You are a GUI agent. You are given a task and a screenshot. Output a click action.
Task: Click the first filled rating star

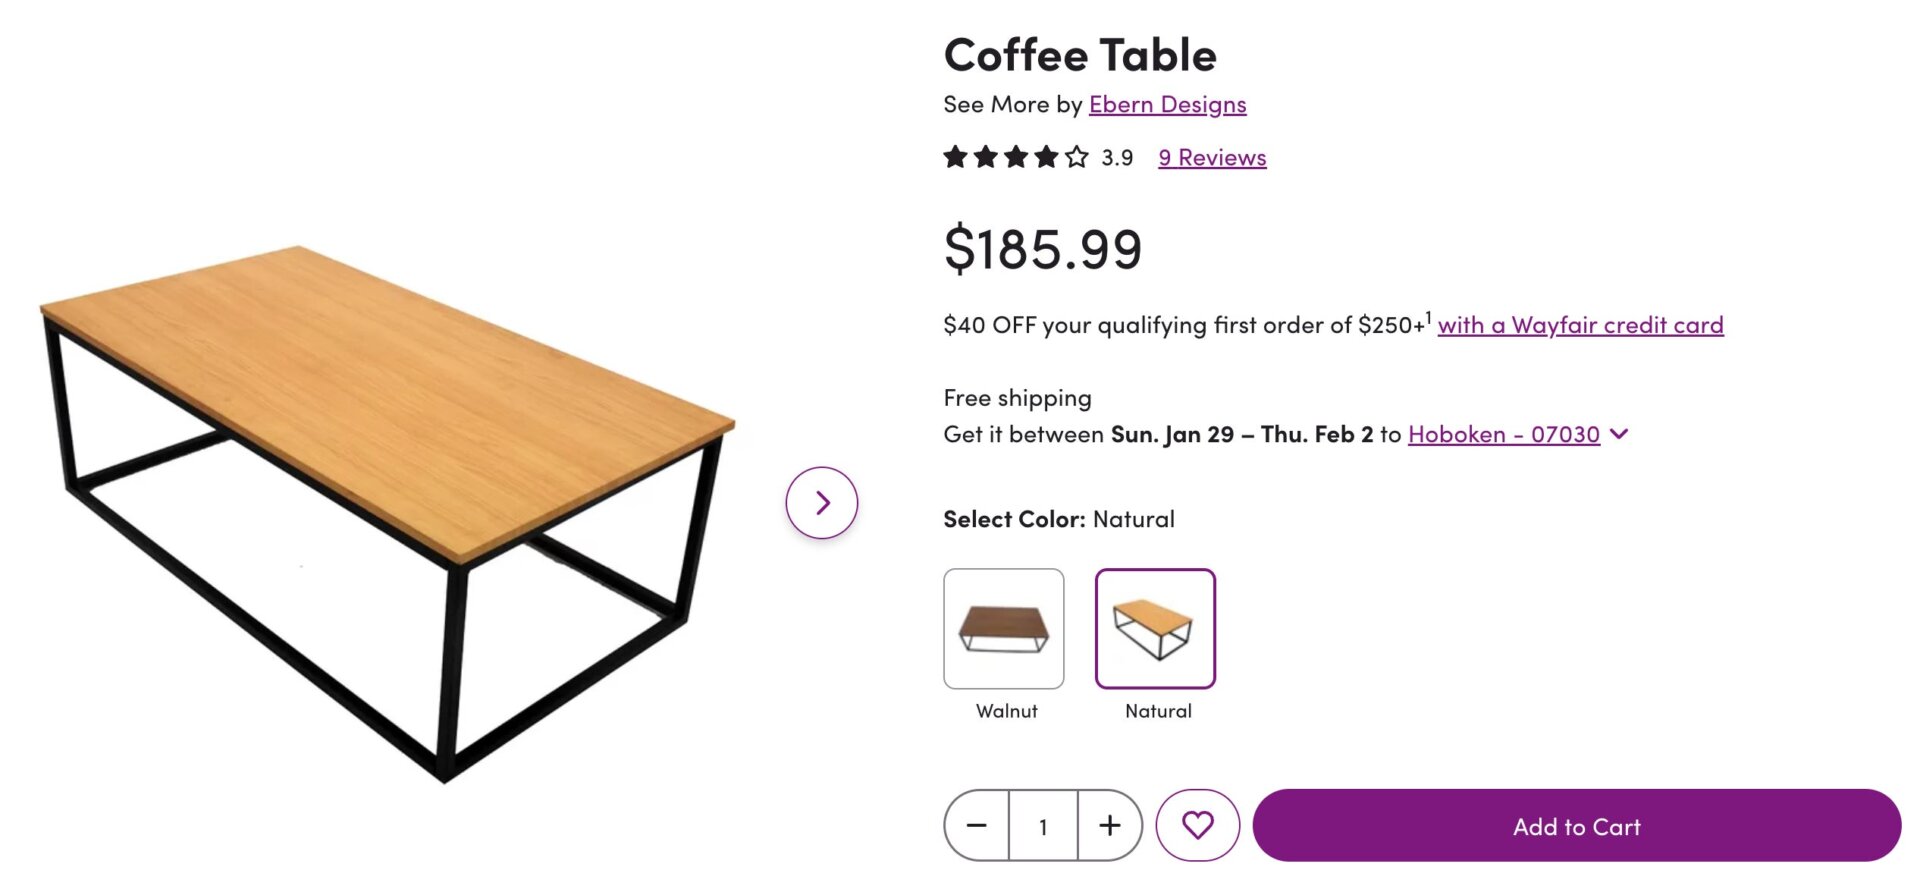click(955, 157)
